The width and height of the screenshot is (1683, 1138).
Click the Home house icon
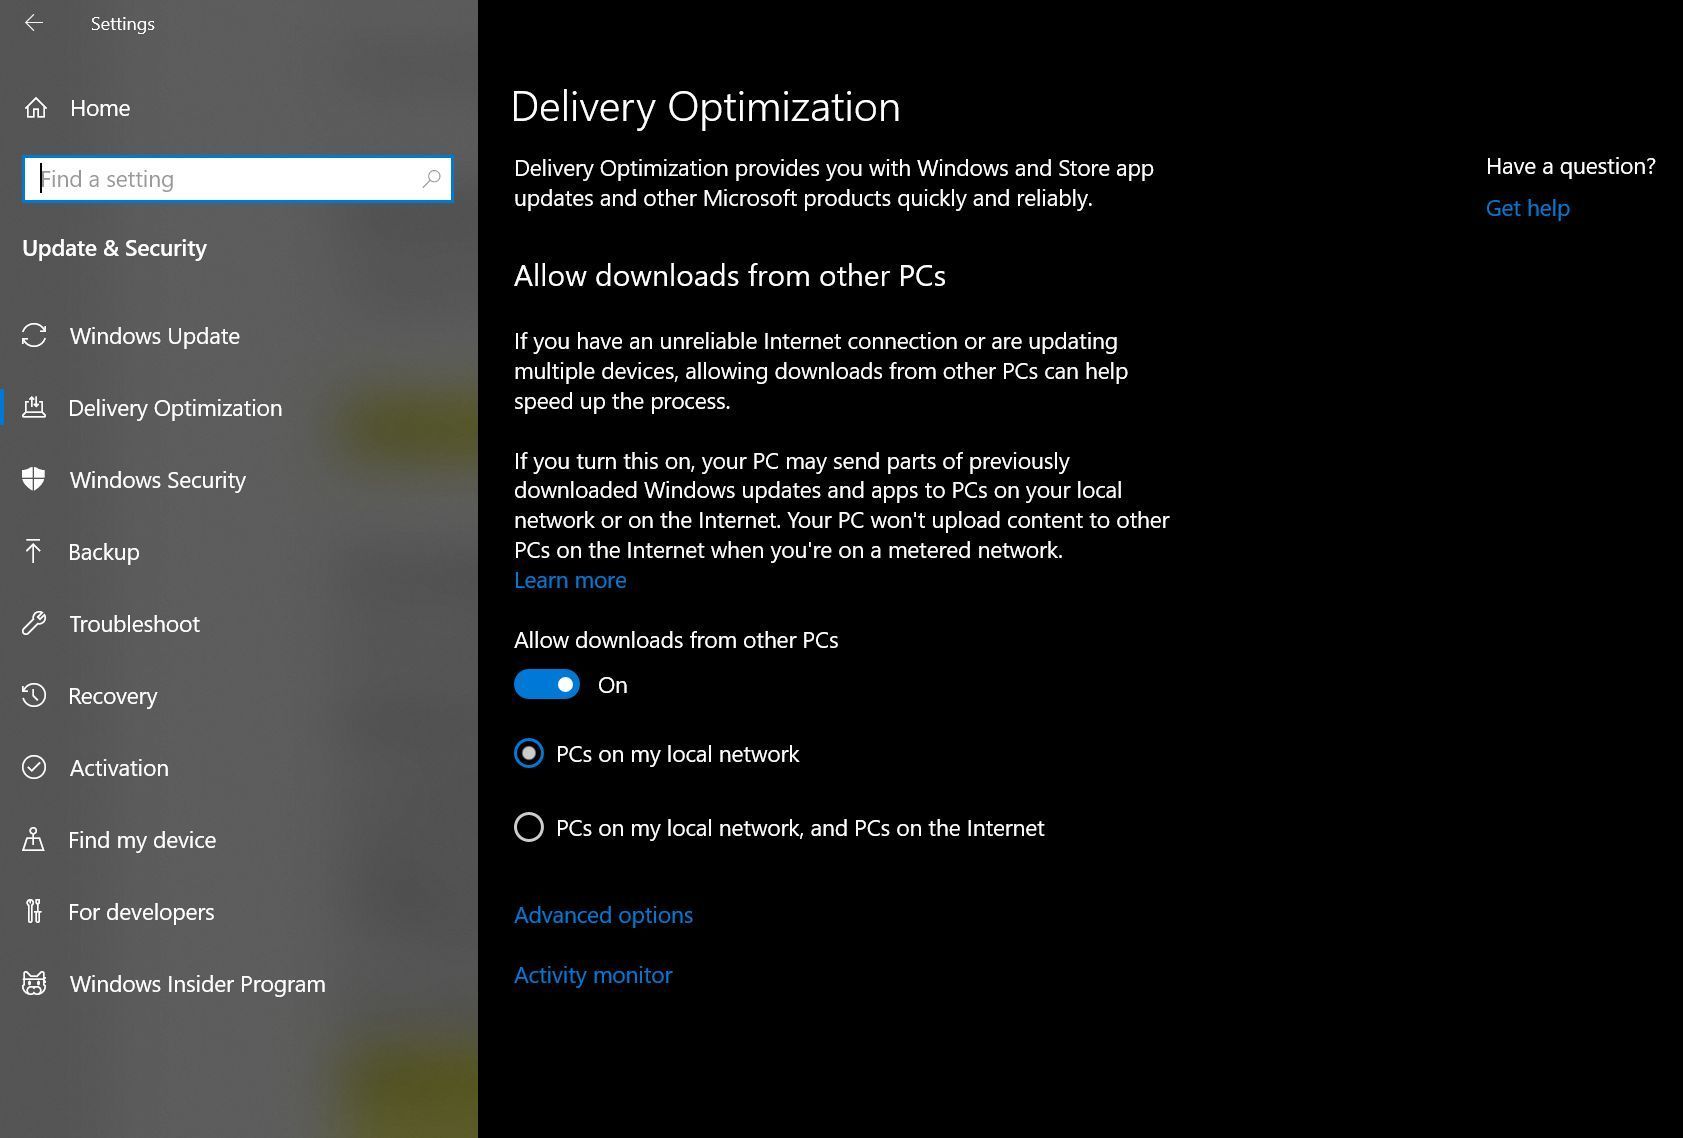(36, 108)
